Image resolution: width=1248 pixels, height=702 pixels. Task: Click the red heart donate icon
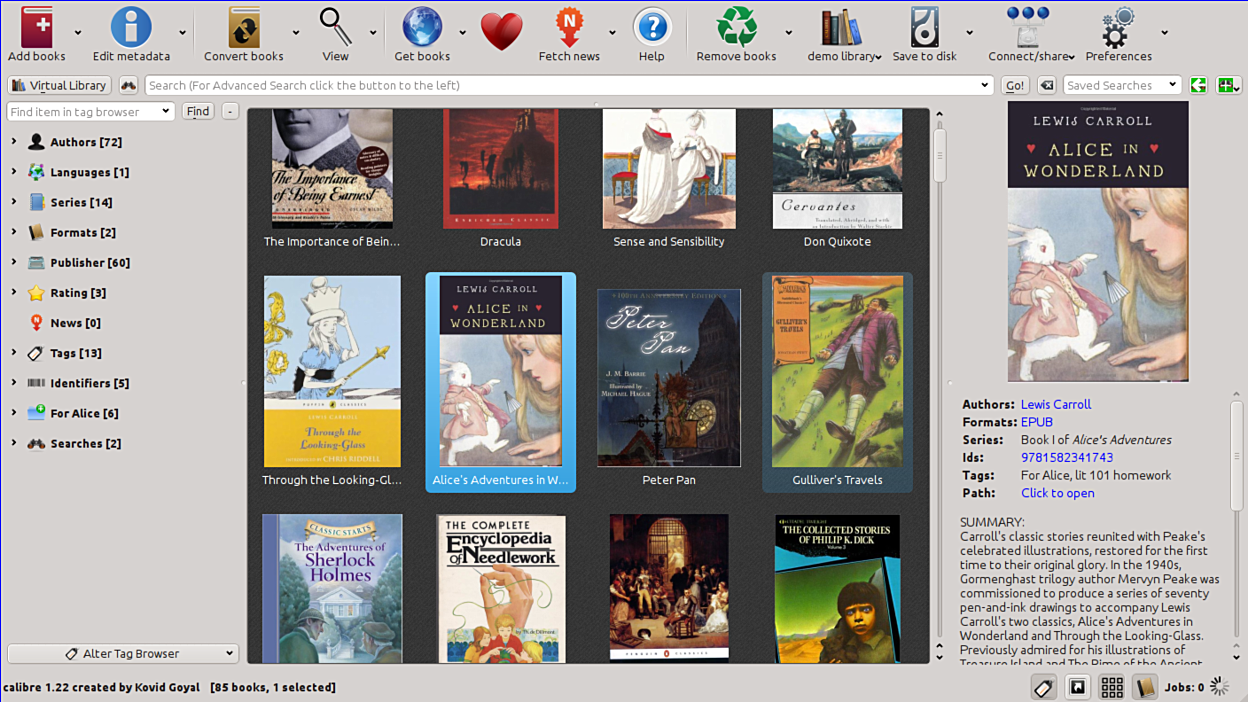coord(501,32)
